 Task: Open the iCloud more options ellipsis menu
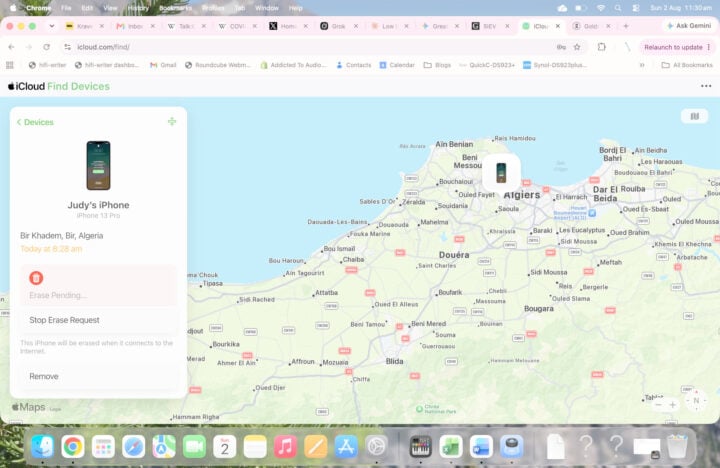[706, 86]
